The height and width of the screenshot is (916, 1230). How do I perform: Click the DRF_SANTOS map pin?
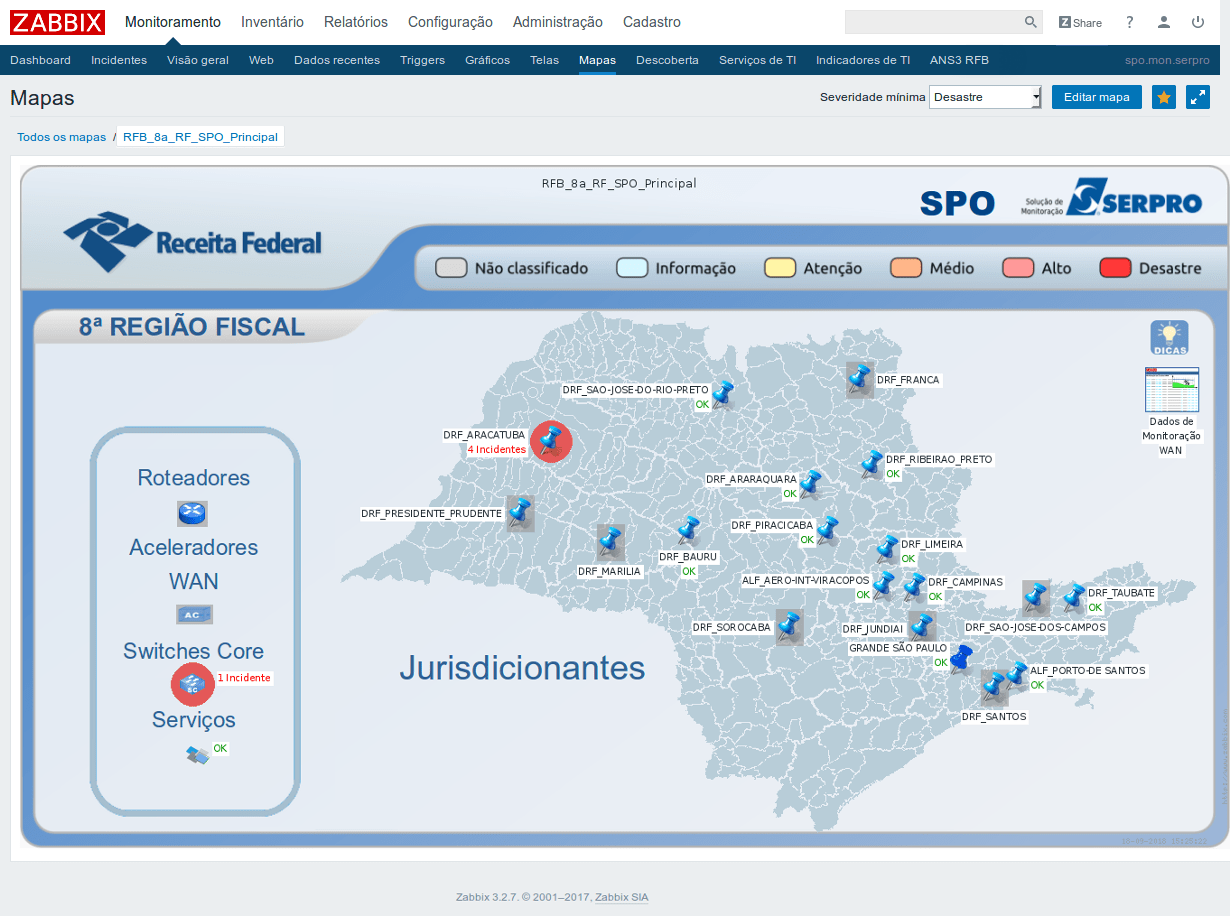(x=994, y=688)
